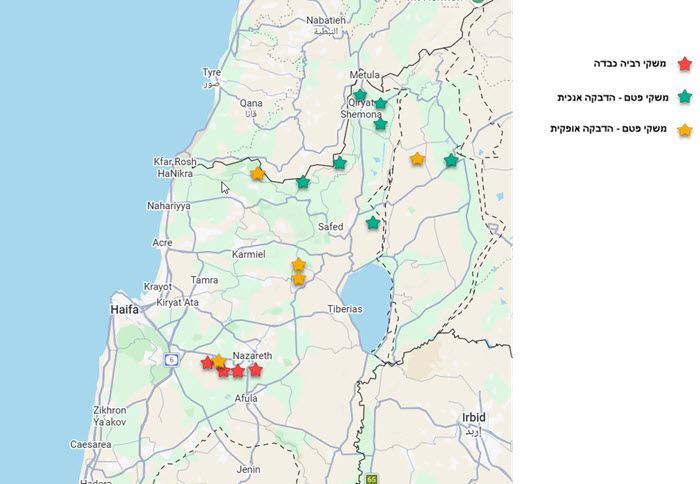Click the Haifa city label
The width and height of the screenshot is (700, 484).
click(x=125, y=309)
